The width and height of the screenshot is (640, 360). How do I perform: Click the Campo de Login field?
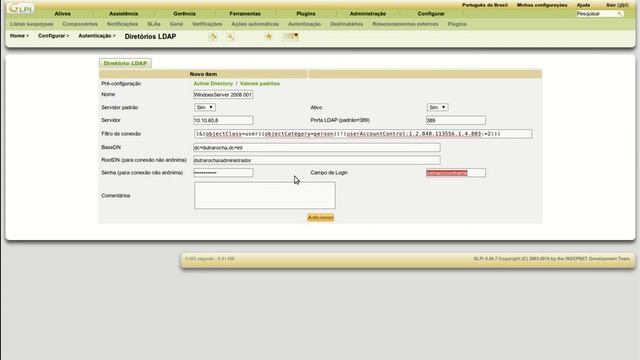click(x=456, y=173)
